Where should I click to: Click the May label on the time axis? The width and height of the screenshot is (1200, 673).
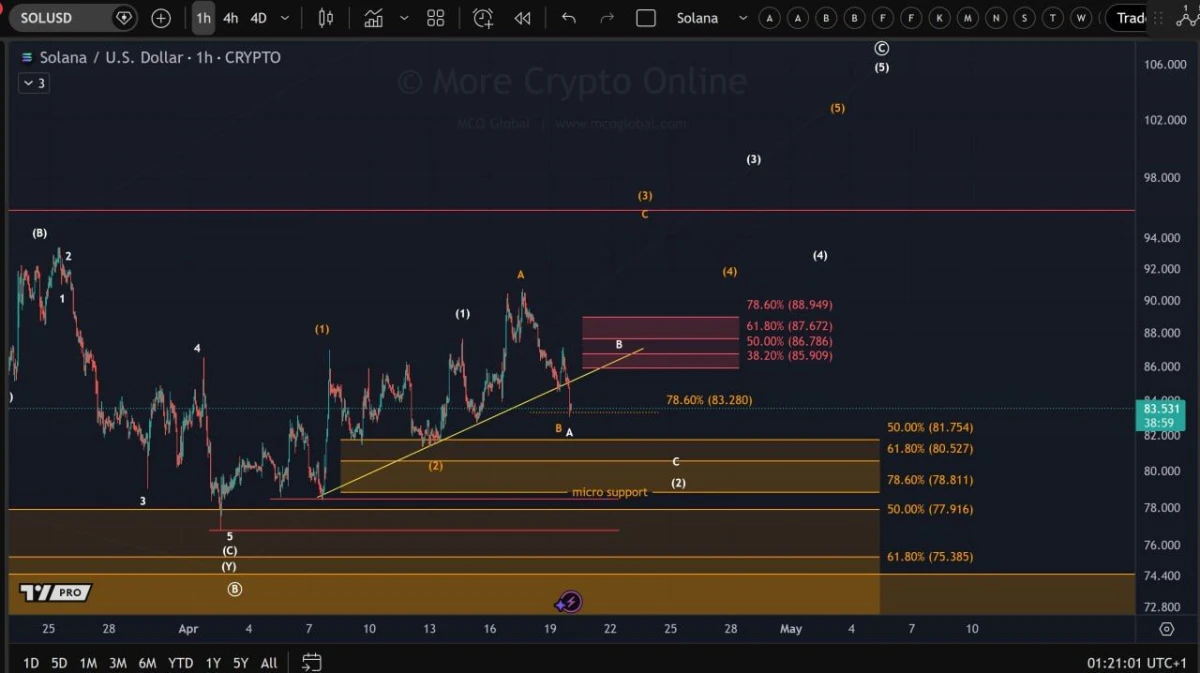pyautogui.click(x=791, y=629)
